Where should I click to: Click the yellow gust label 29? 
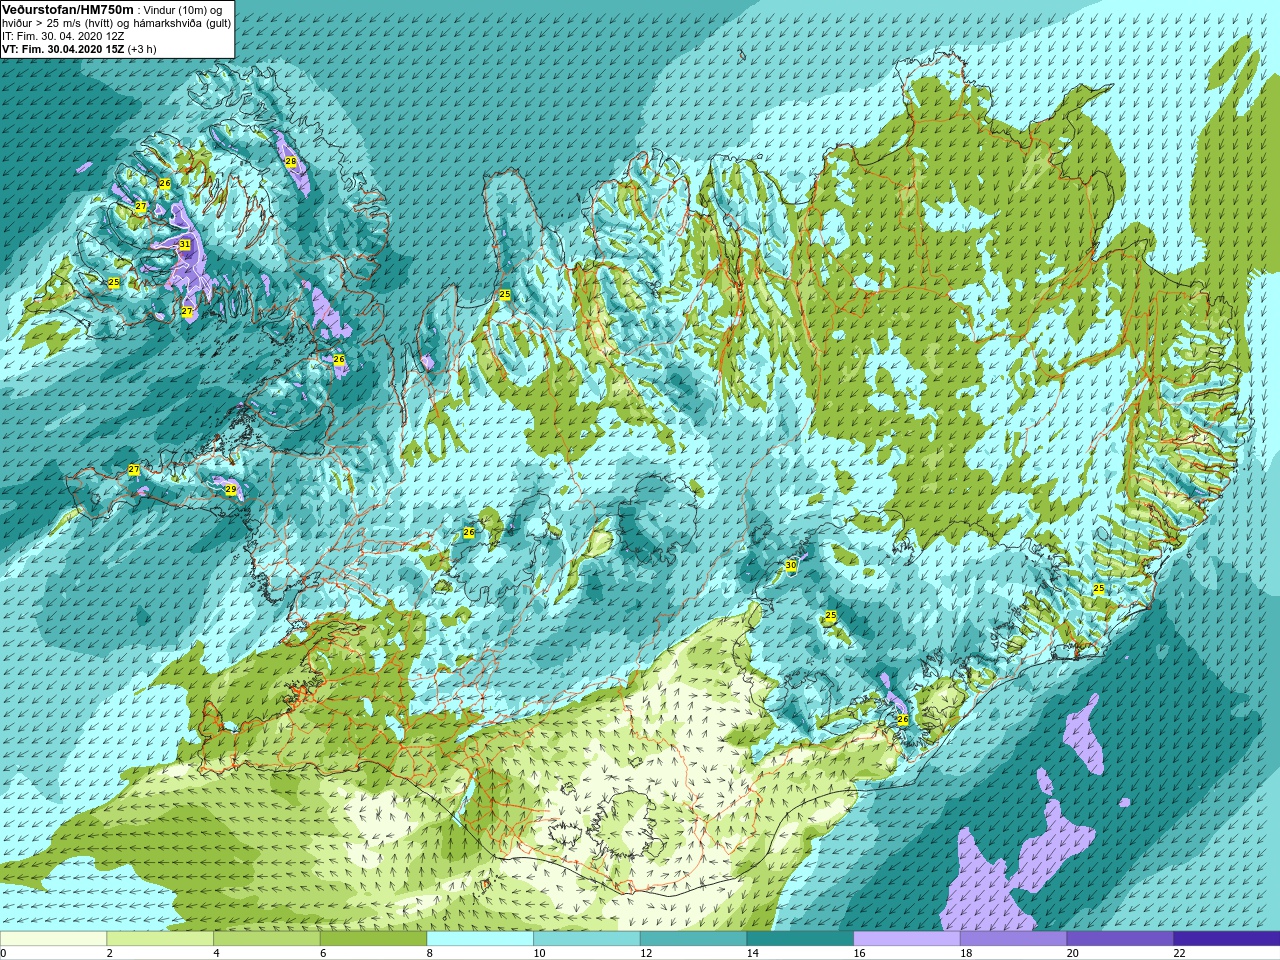[231, 489]
